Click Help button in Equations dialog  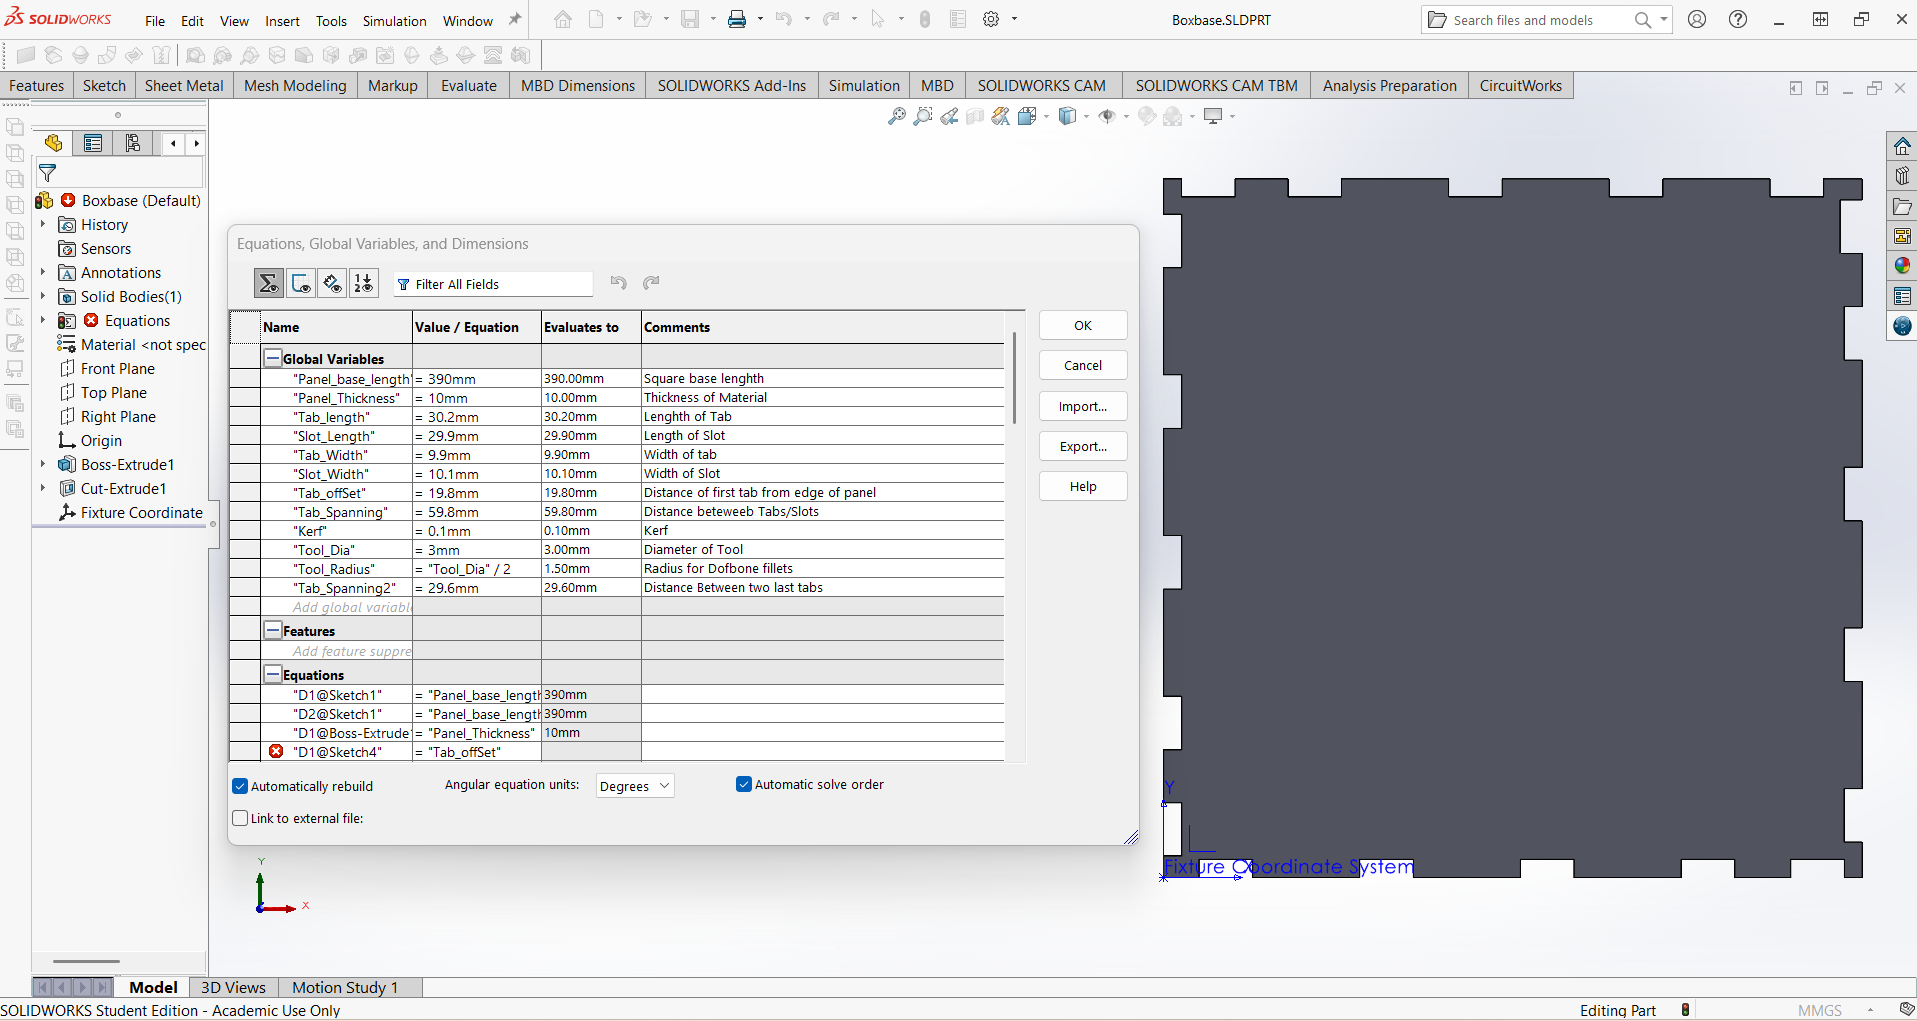(1083, 486)
